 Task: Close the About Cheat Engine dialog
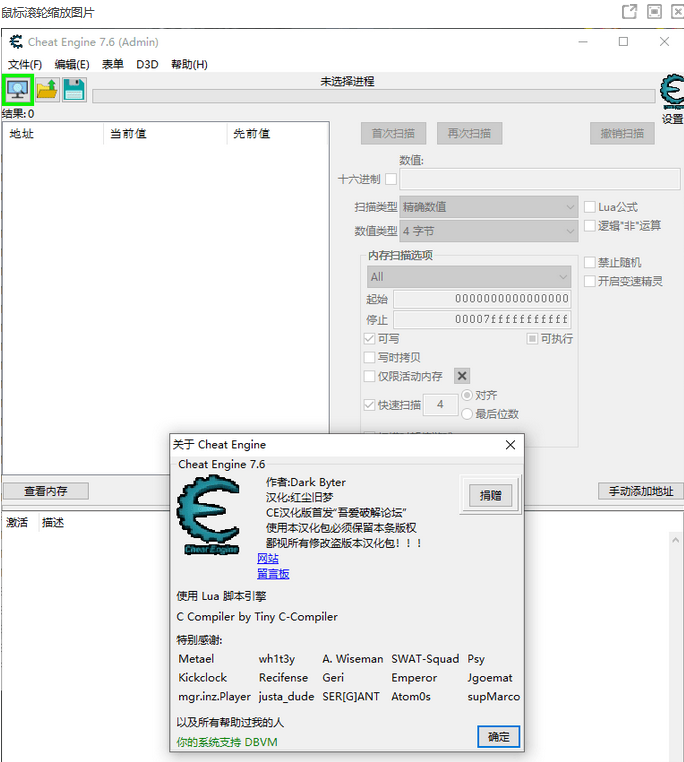coord(510,445)
